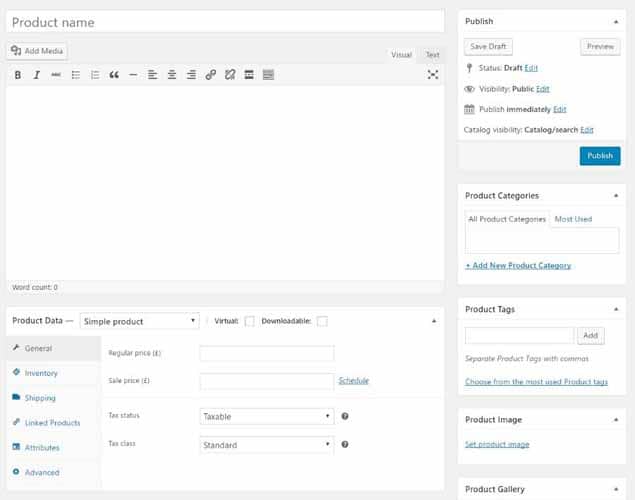Click the Preview button
This screenshot has height=500, width=635.
click(600, 47)
